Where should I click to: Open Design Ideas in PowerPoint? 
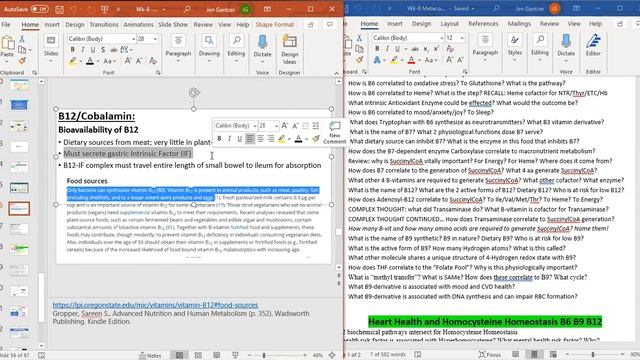click(289, 49)
